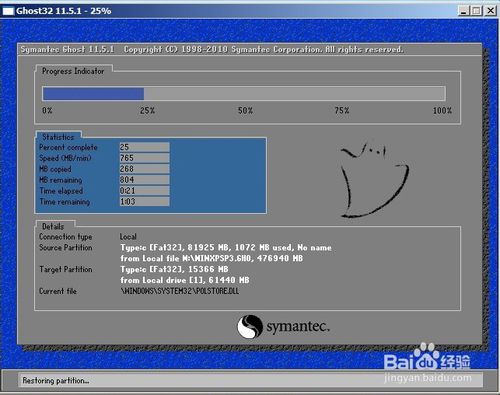Click the symantec wordmark text
Image resolution: width=500 pixels, height=395 pixels.
coord(298,327)
